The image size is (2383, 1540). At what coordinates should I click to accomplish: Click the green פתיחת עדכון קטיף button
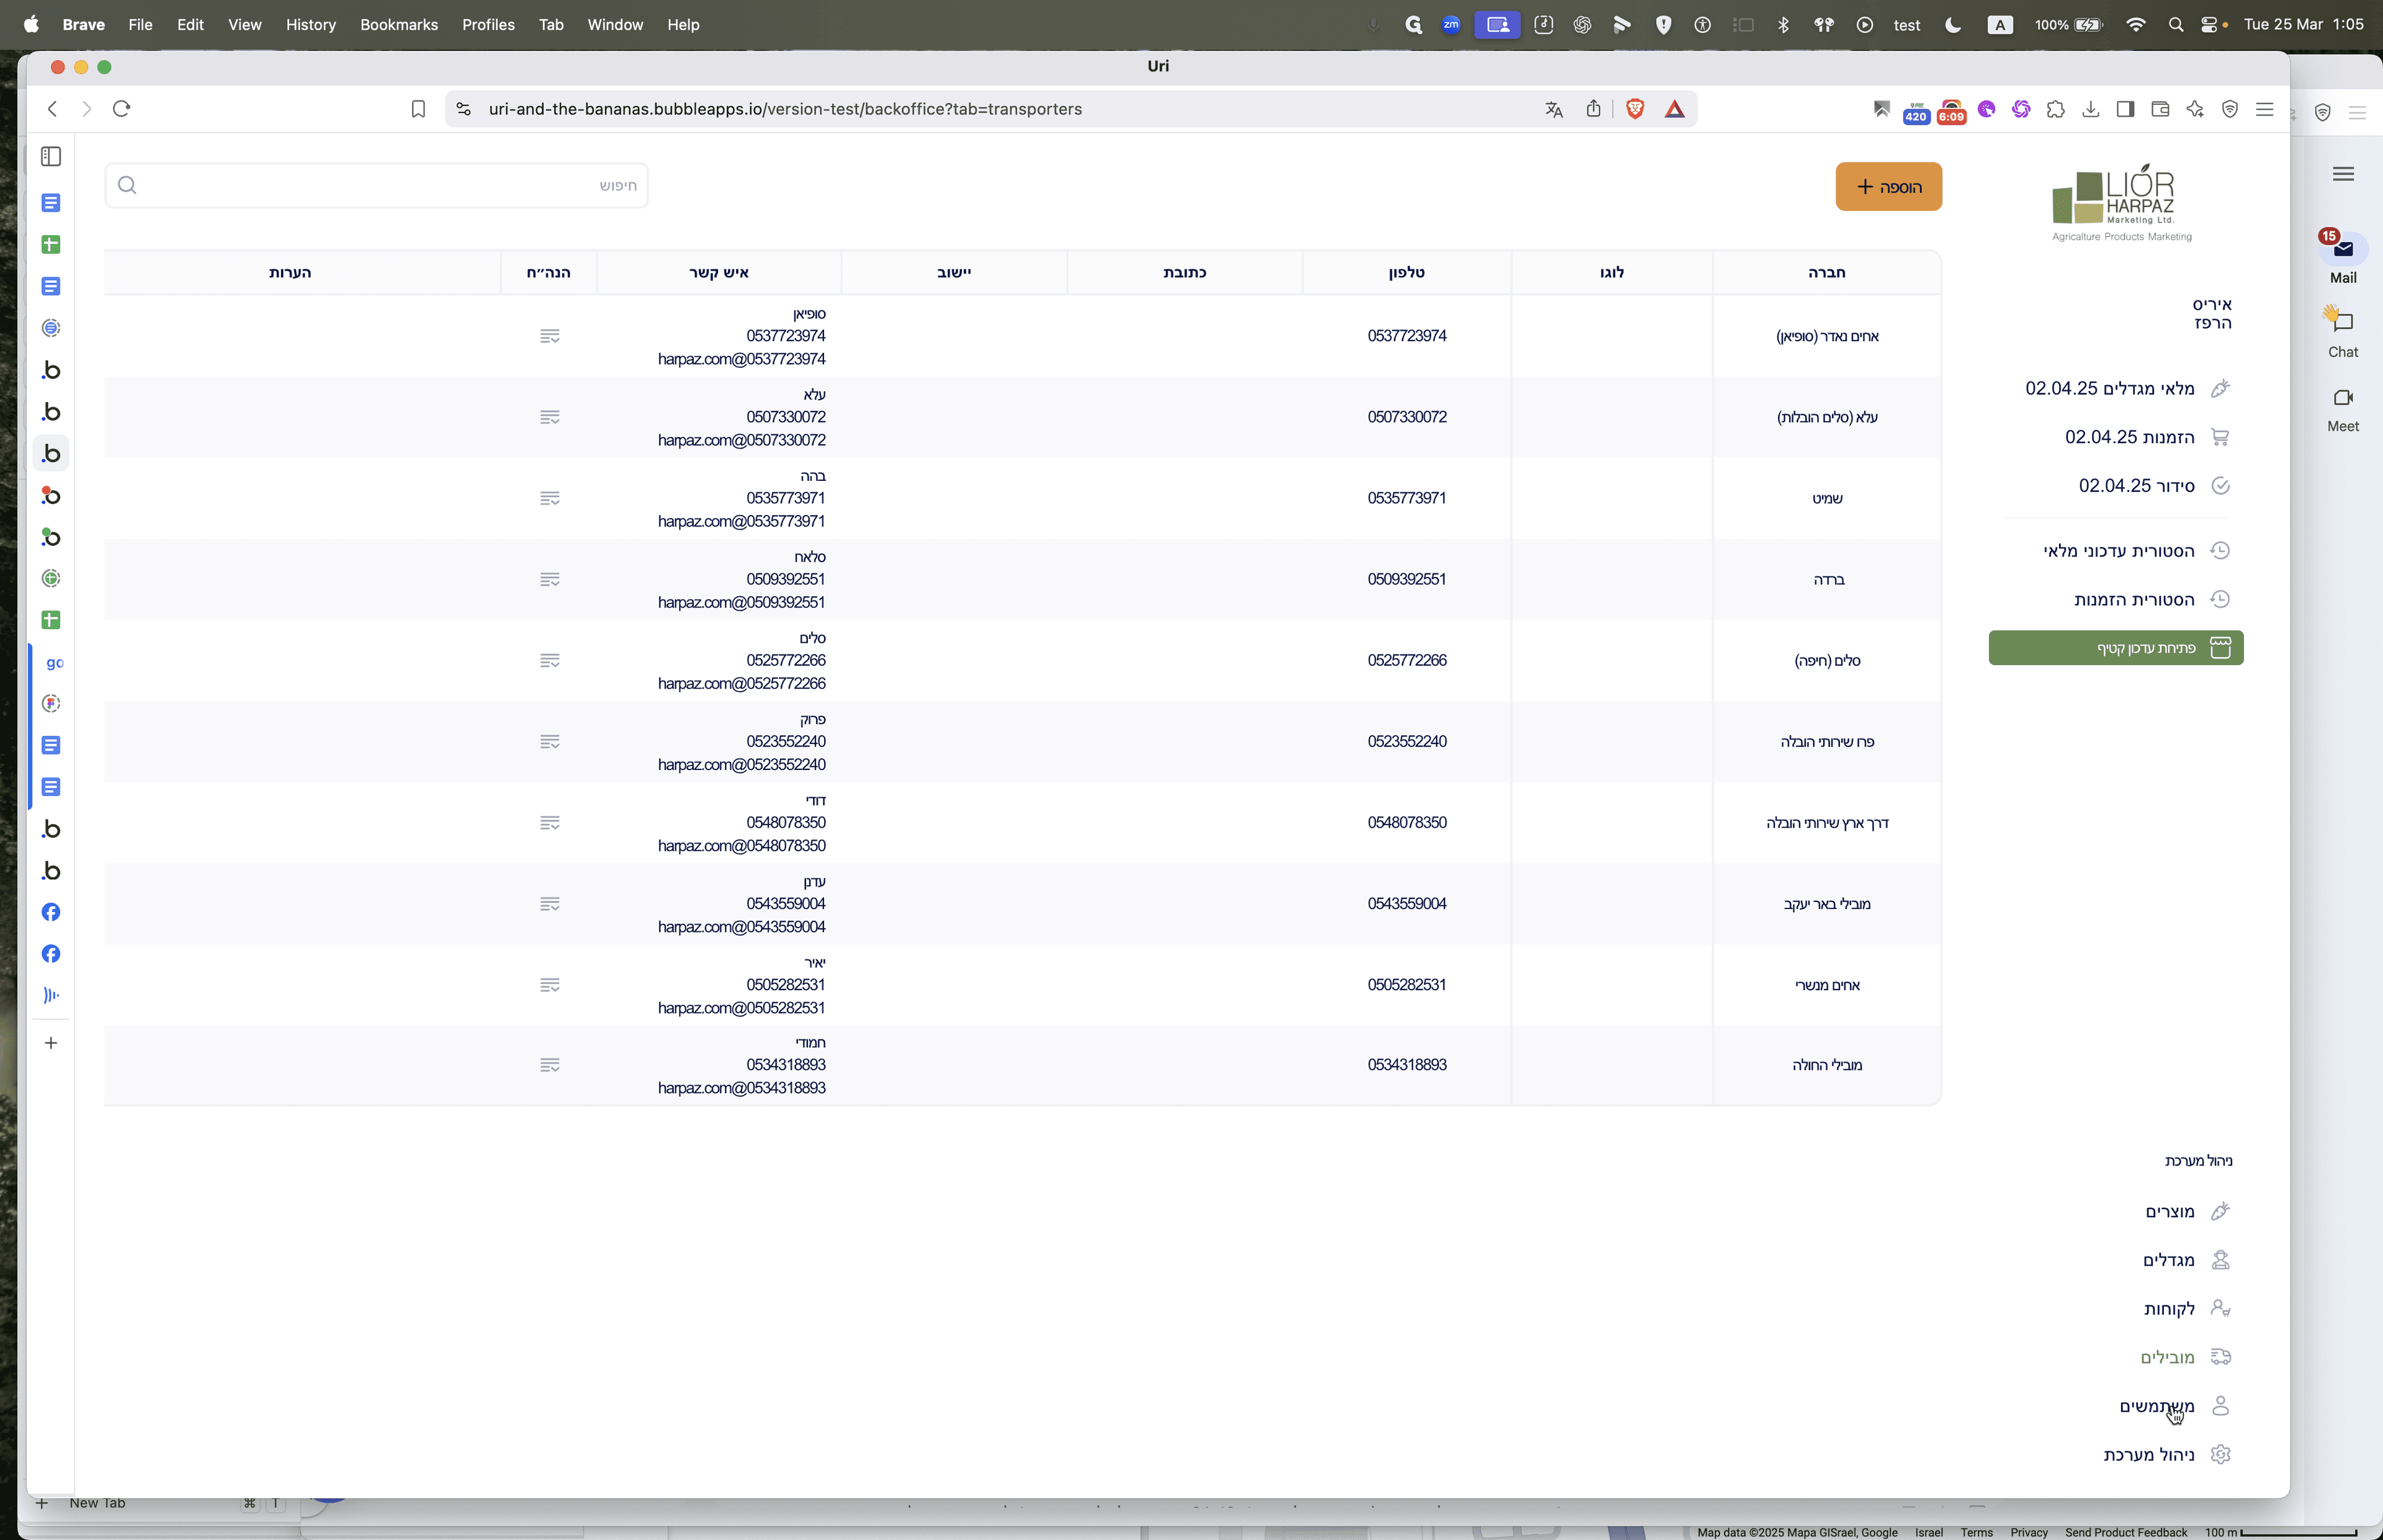pyautogui.click(x=2115, y=648)
